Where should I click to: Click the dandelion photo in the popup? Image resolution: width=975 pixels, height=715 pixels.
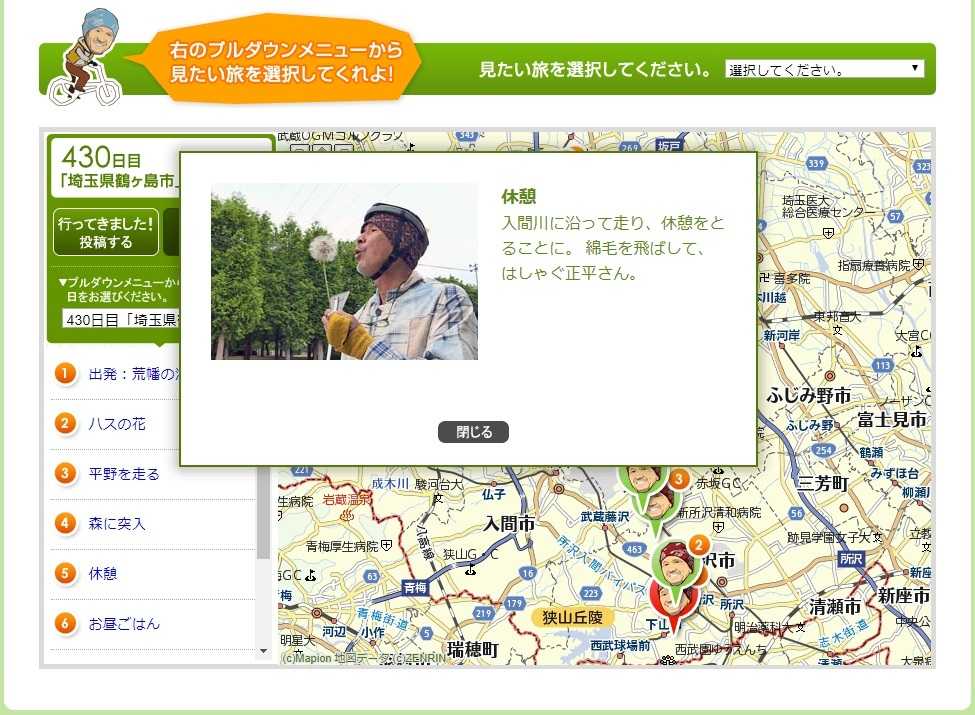344,271
